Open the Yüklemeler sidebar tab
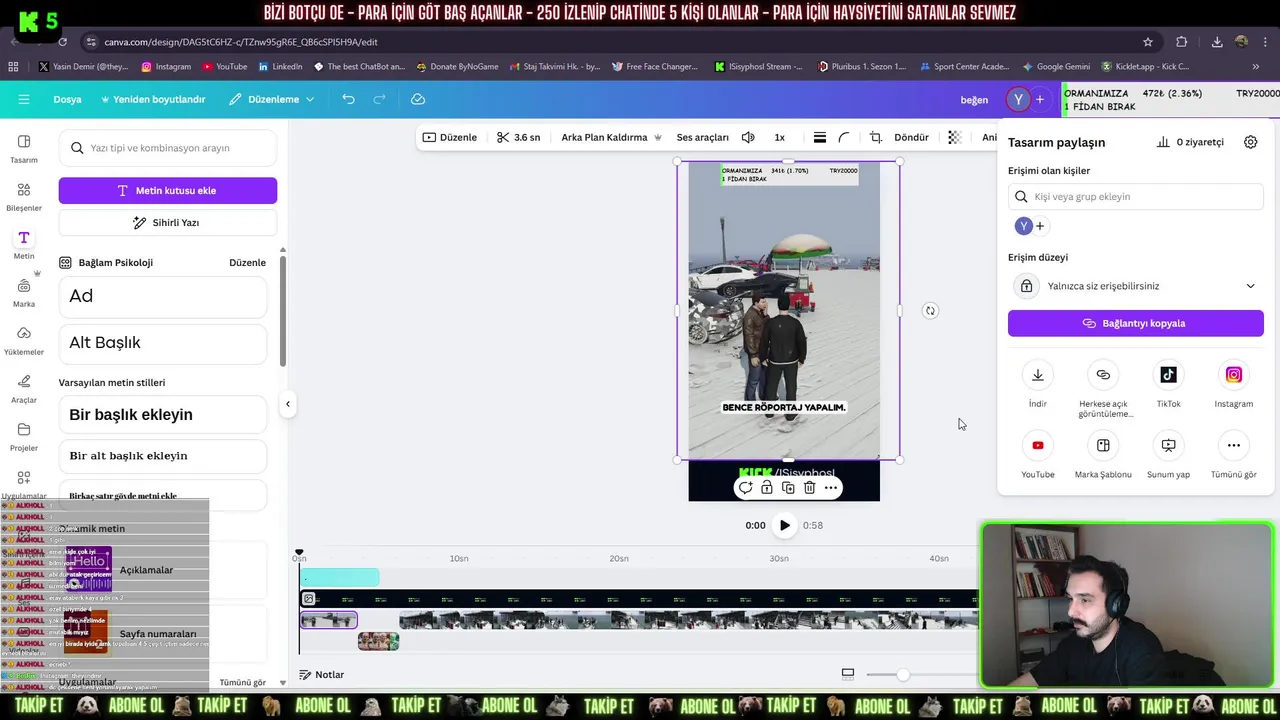 pyautogui.click(x=24, y=340)
